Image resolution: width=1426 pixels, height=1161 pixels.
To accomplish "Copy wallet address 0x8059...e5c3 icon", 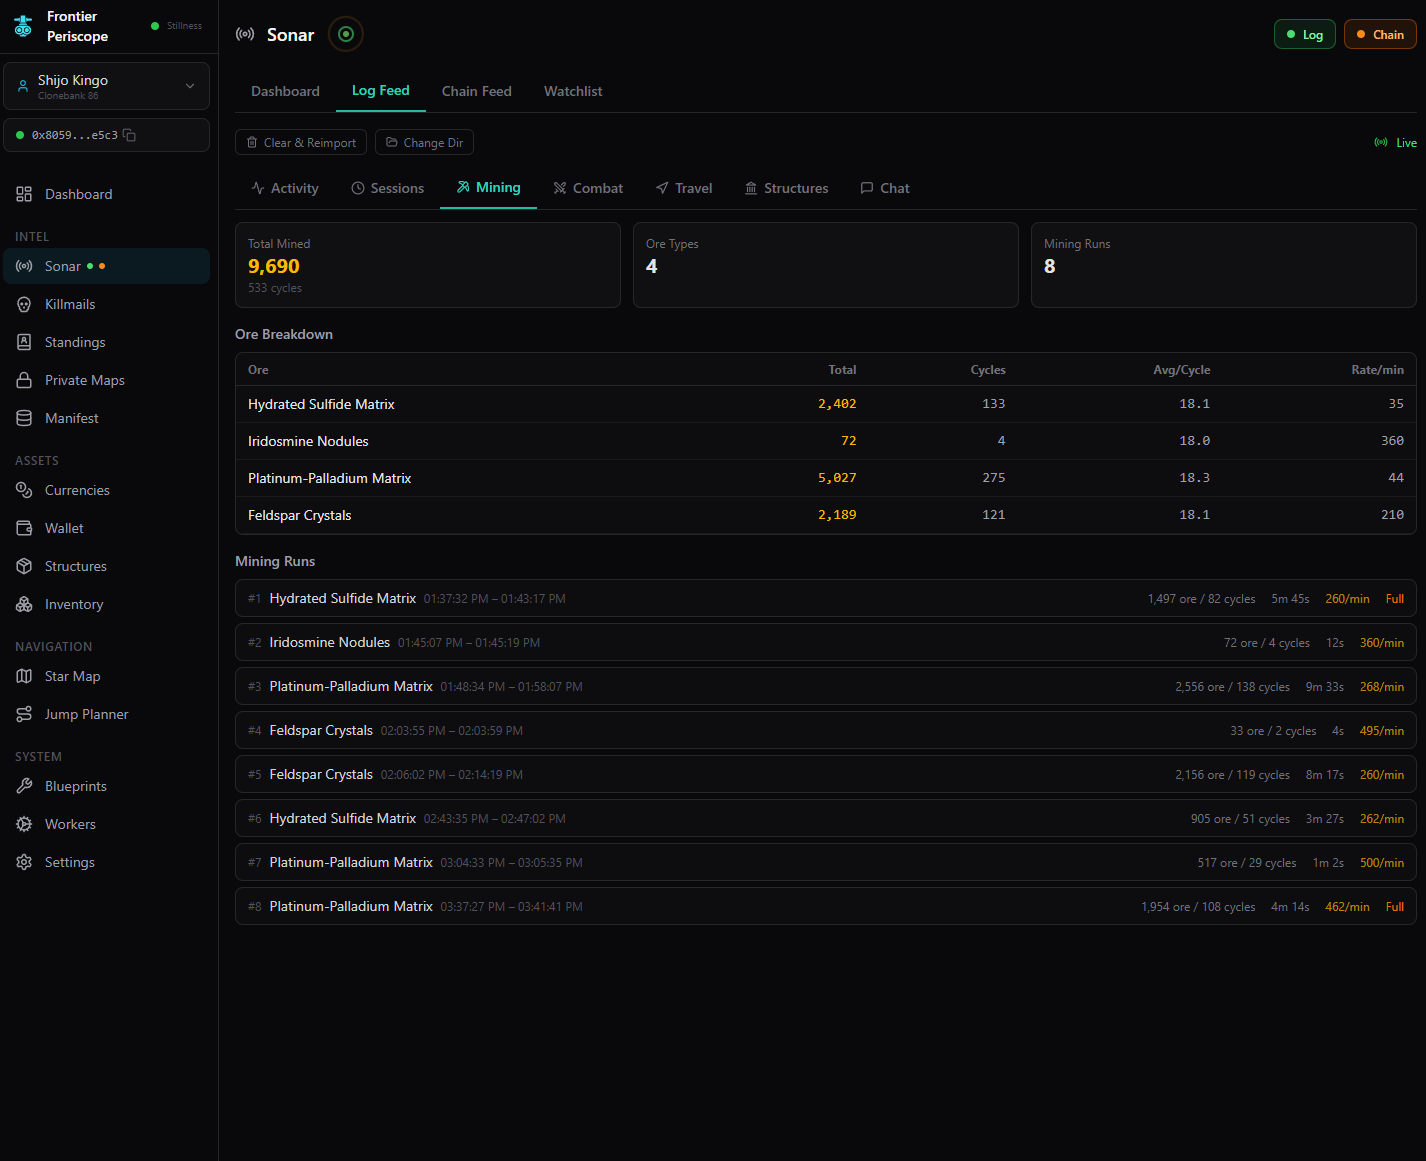I will pyautogui.click(x=129, y=135).
